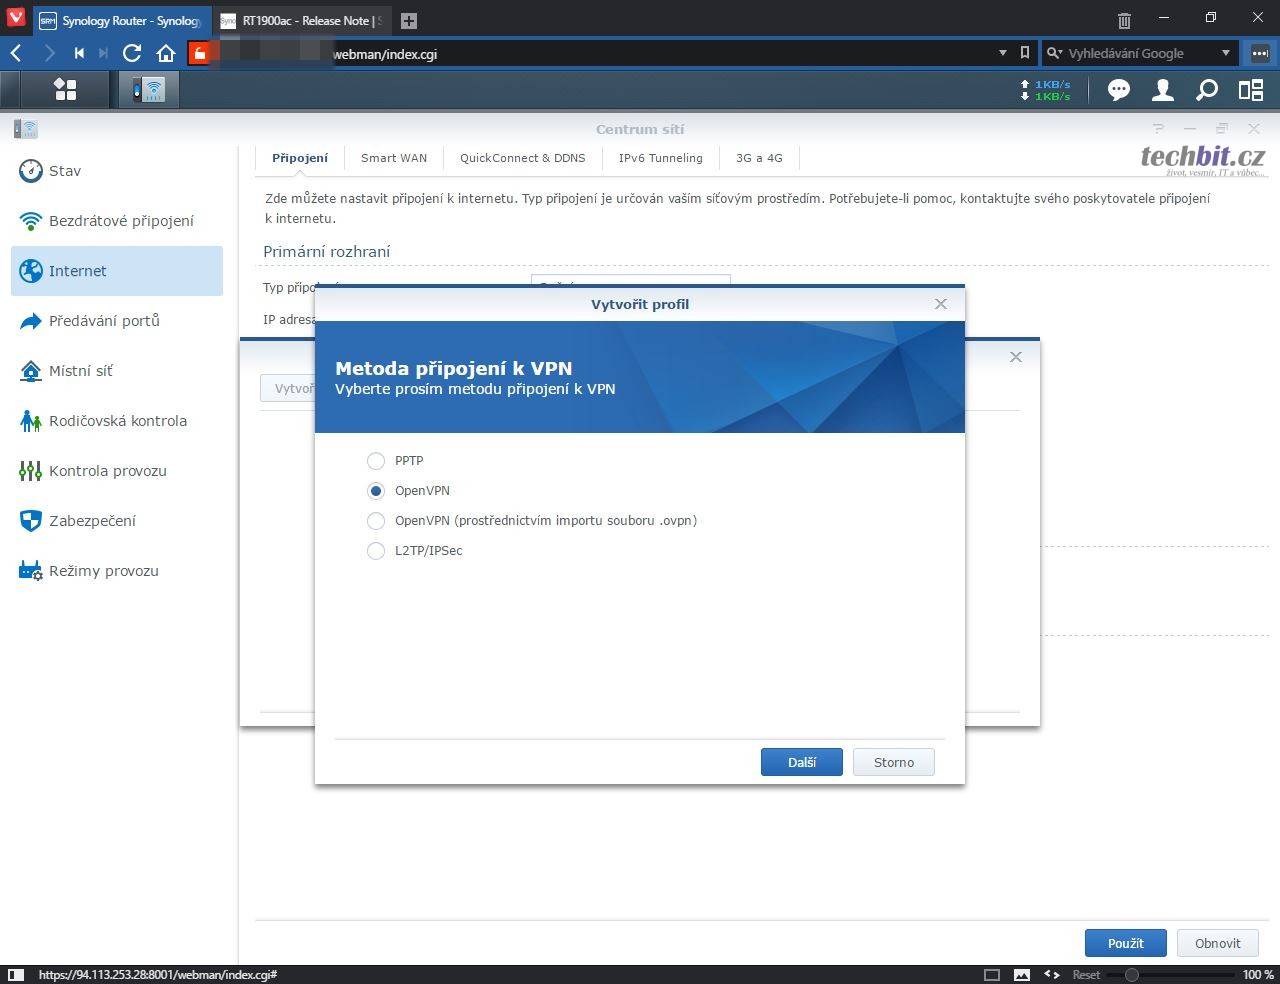Open the Google search engine dropdown arrow
Image resolution: width=1280 pixels, height=984 pixels.
click(1226, 53)
